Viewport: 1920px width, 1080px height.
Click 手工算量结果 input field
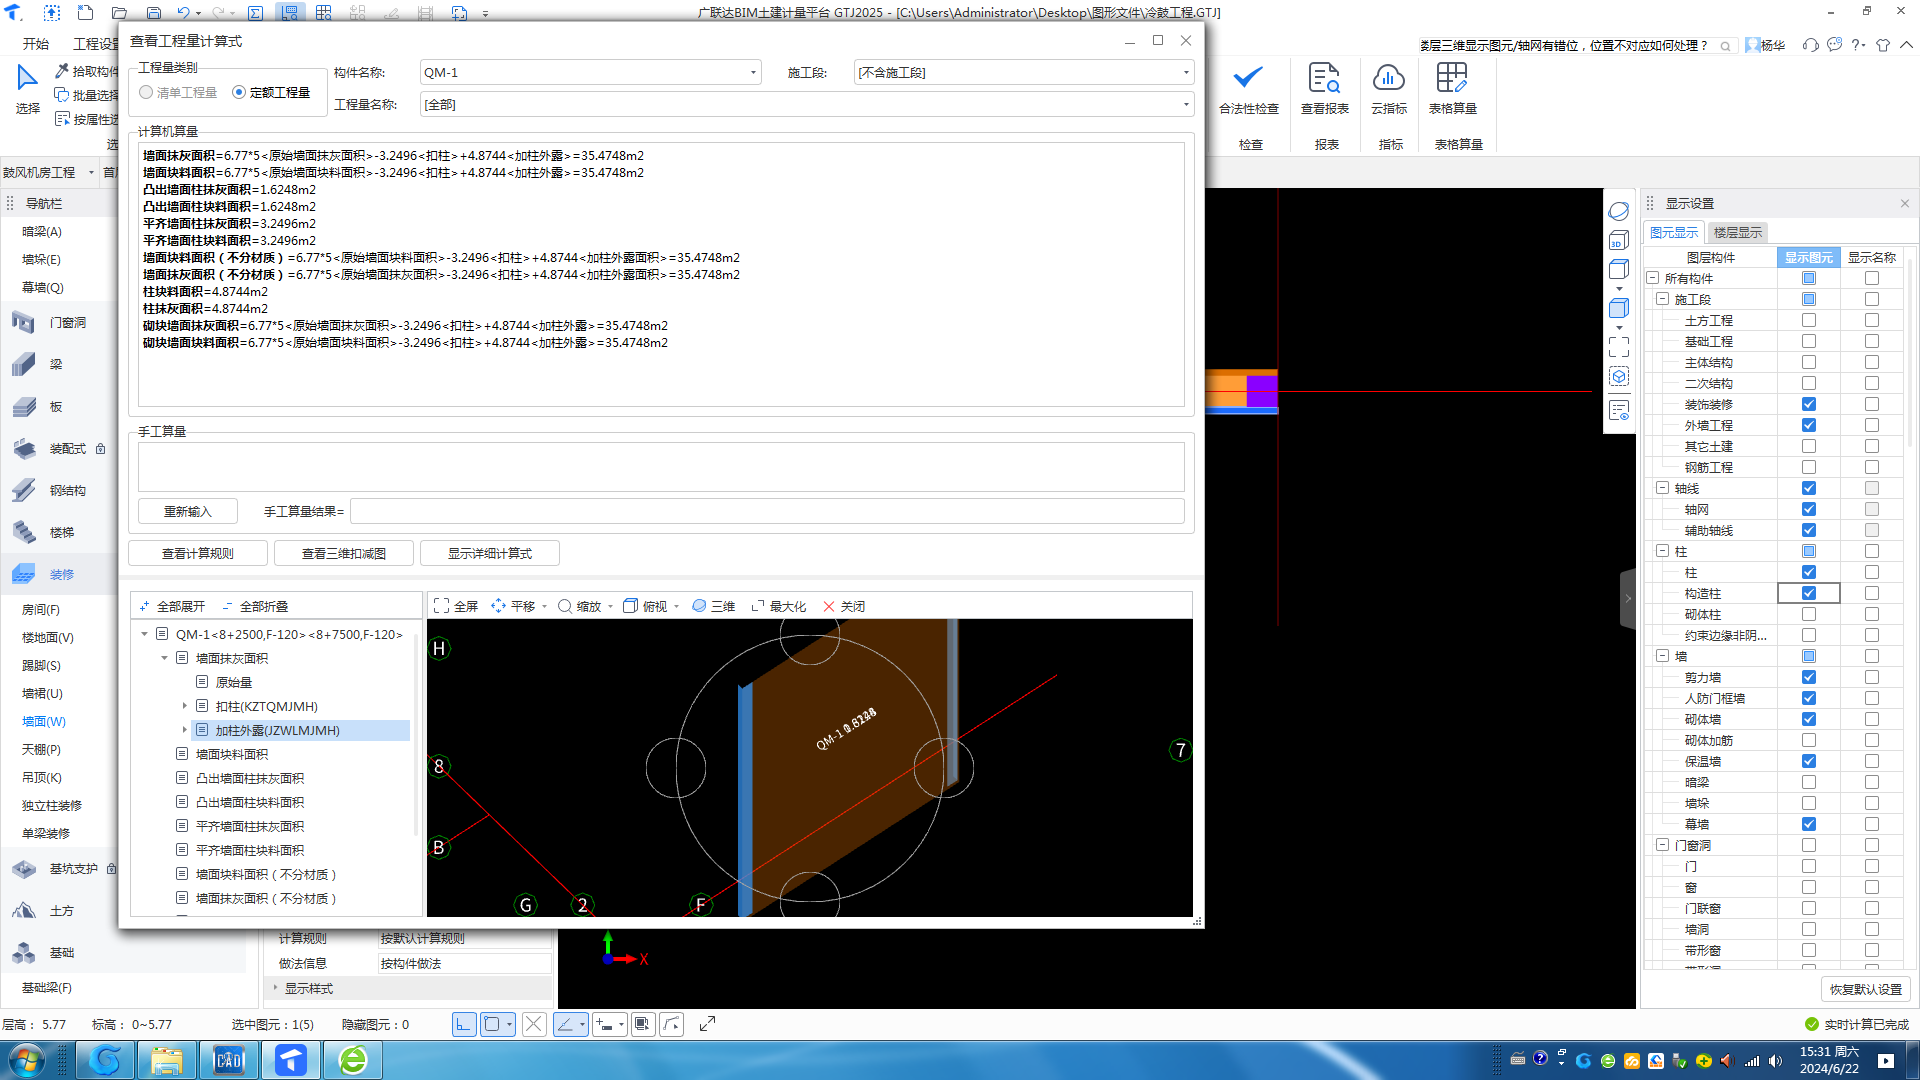pos(767,511)
